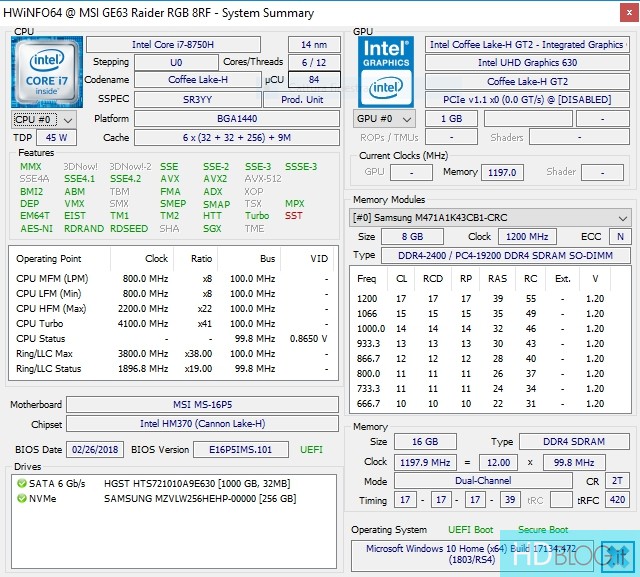The height and width of the screenshot is (577, 640).
Task: Select the 933.3 frequency timing row
Action: tap(490, 344)
